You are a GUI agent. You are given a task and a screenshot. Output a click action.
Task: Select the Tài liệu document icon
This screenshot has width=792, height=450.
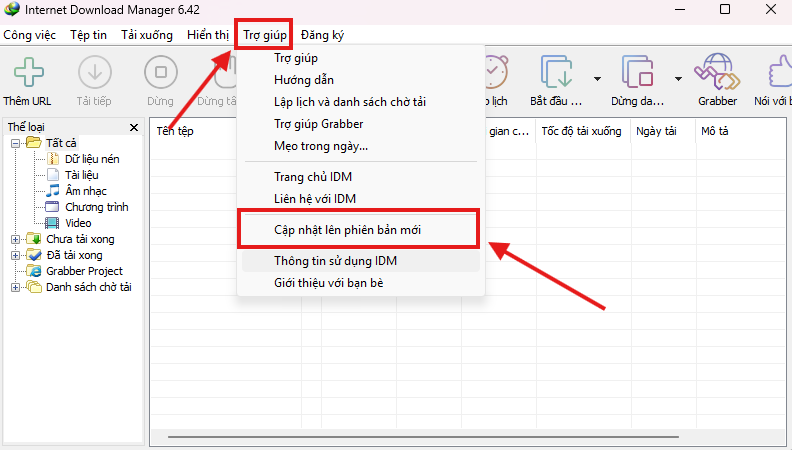(53, 175)
